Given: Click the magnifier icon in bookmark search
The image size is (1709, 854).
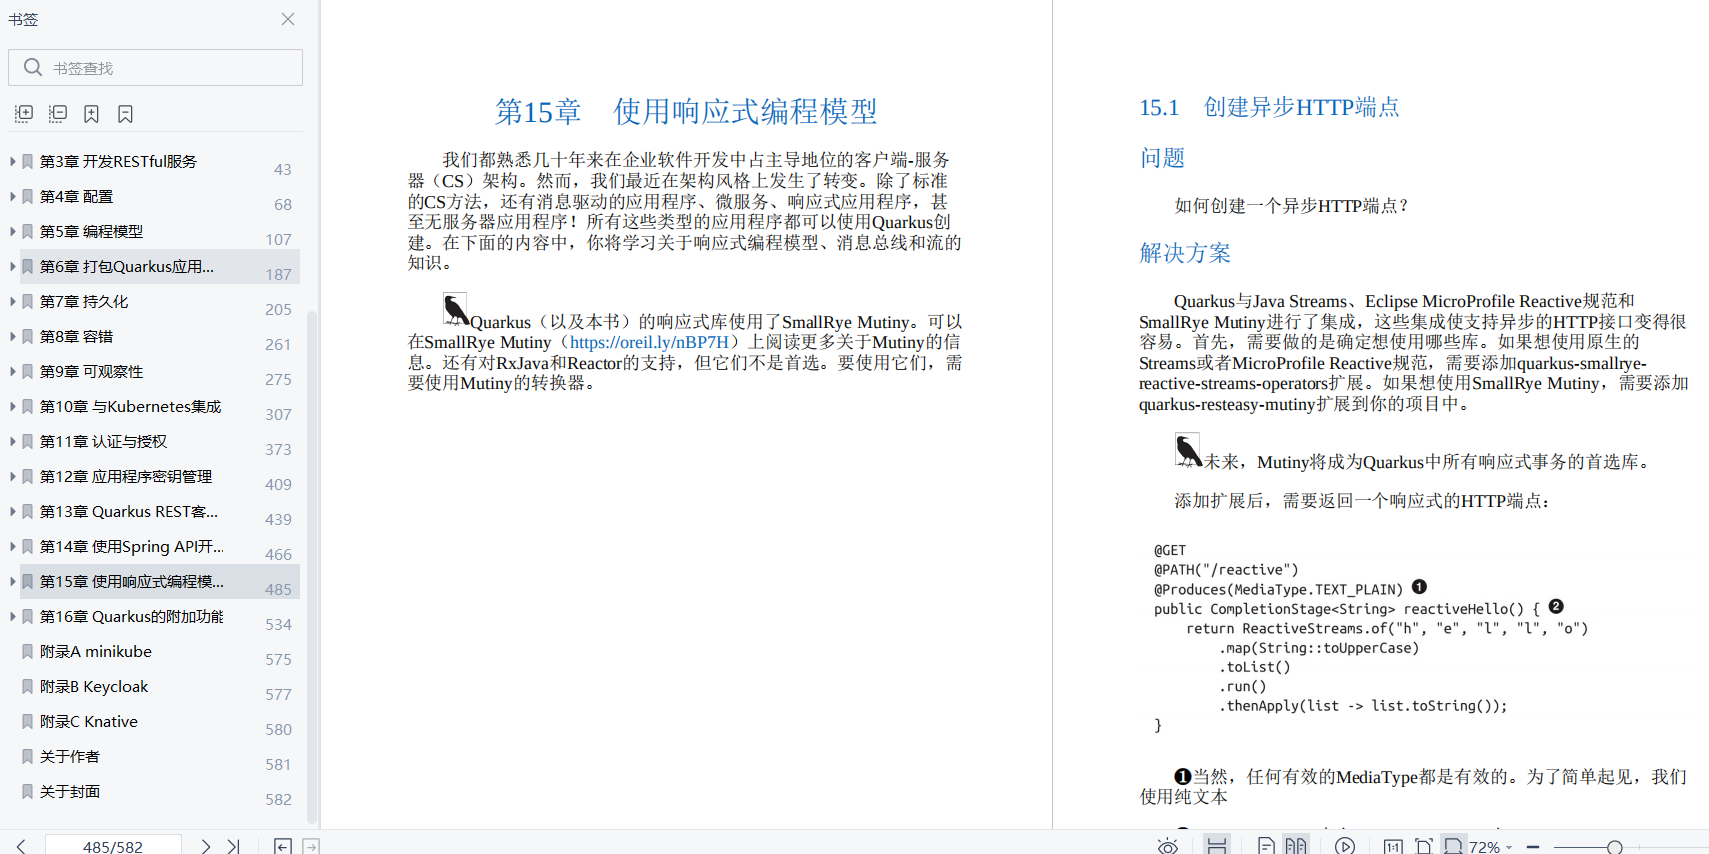Looking at the screenshot, I should coord(33,67).
